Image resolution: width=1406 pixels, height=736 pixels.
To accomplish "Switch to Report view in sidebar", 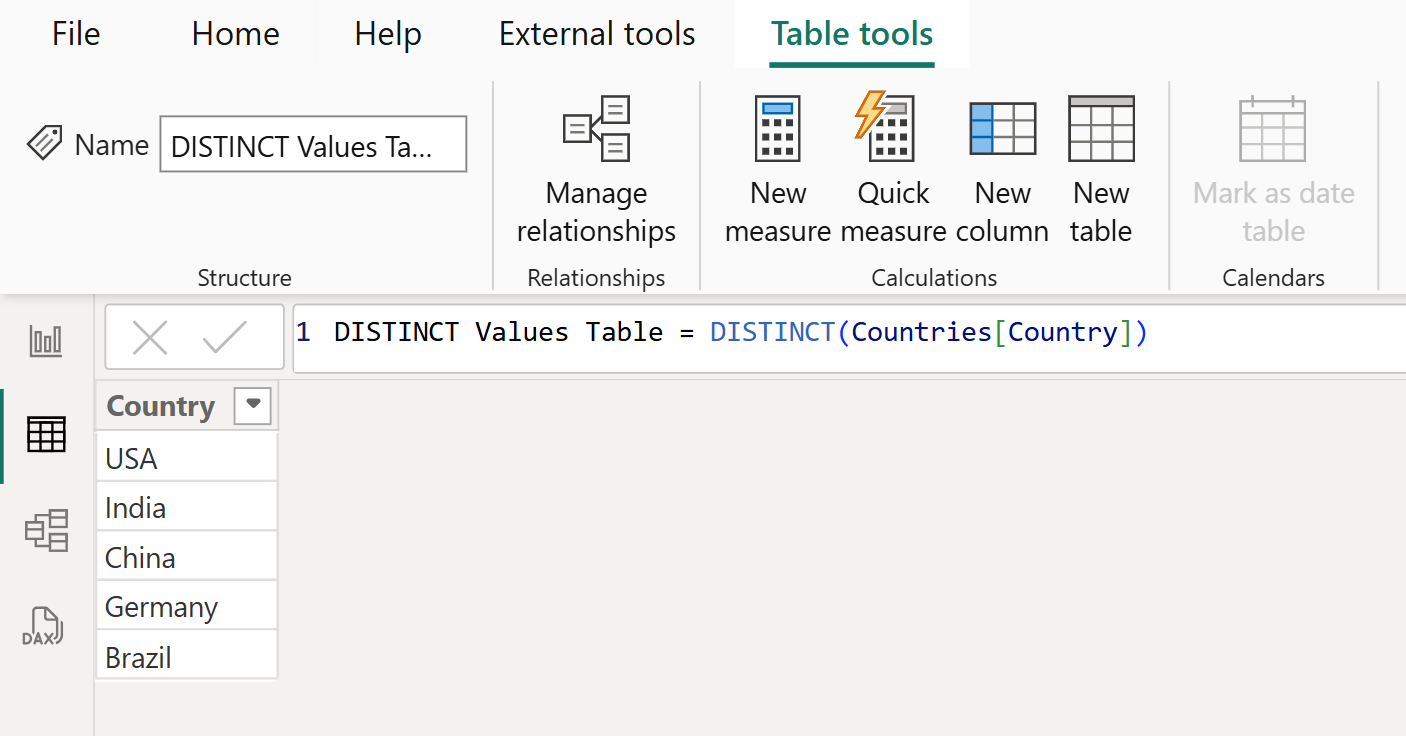I will 46,342.
